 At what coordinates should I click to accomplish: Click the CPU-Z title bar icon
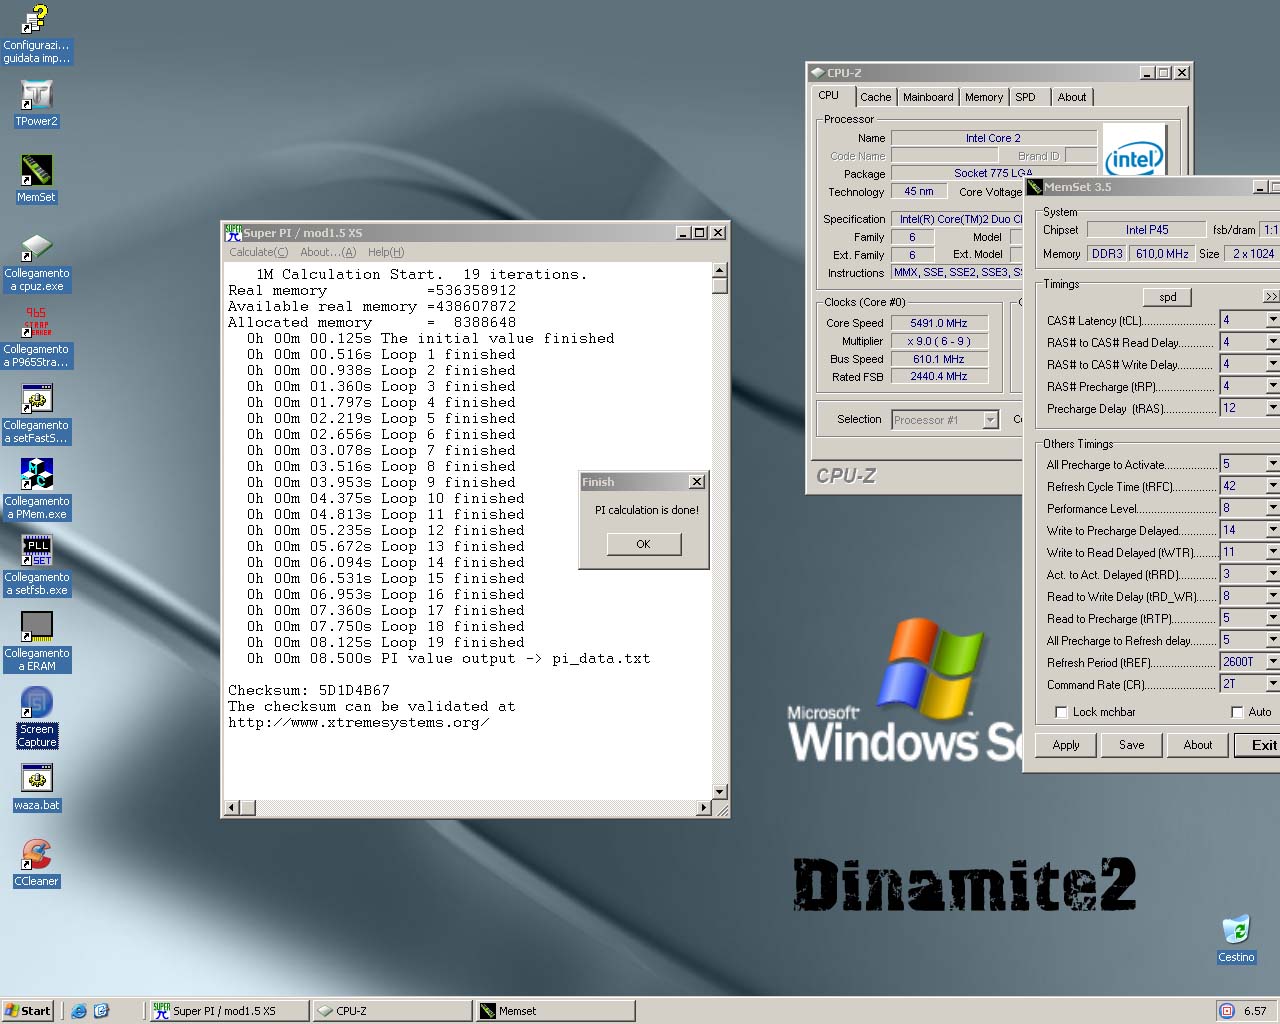coord(817,73)
